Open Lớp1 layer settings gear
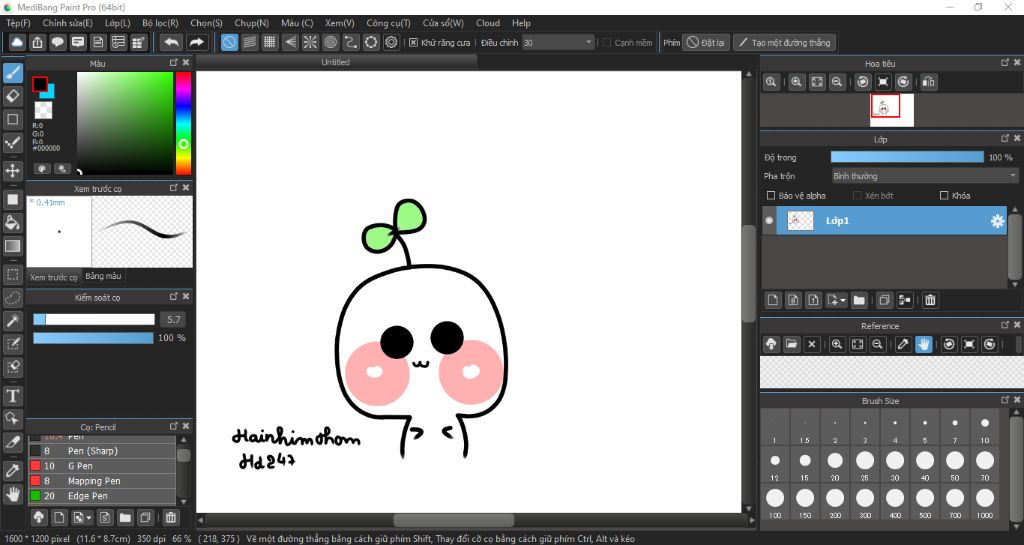1024x545 pixels. click(x=997, y=221)
